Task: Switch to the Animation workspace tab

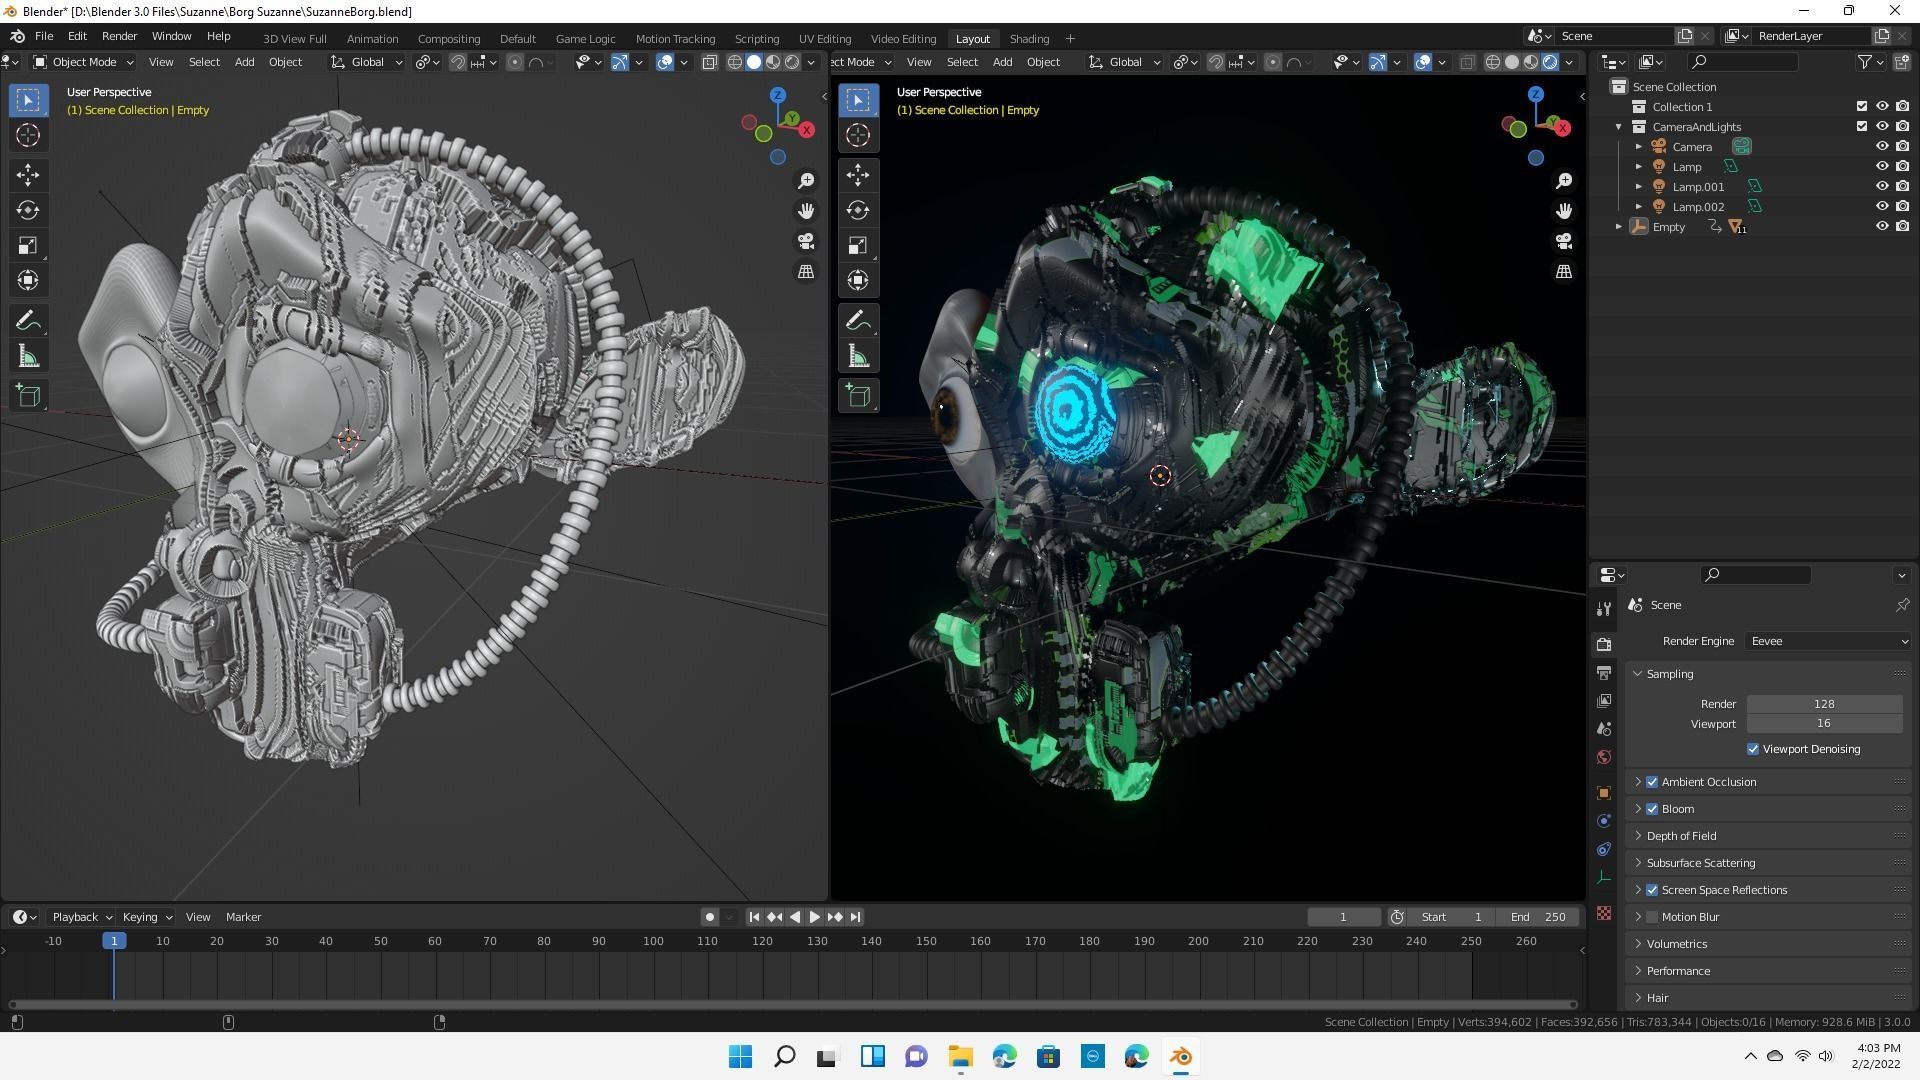Action: coord(372,39)
